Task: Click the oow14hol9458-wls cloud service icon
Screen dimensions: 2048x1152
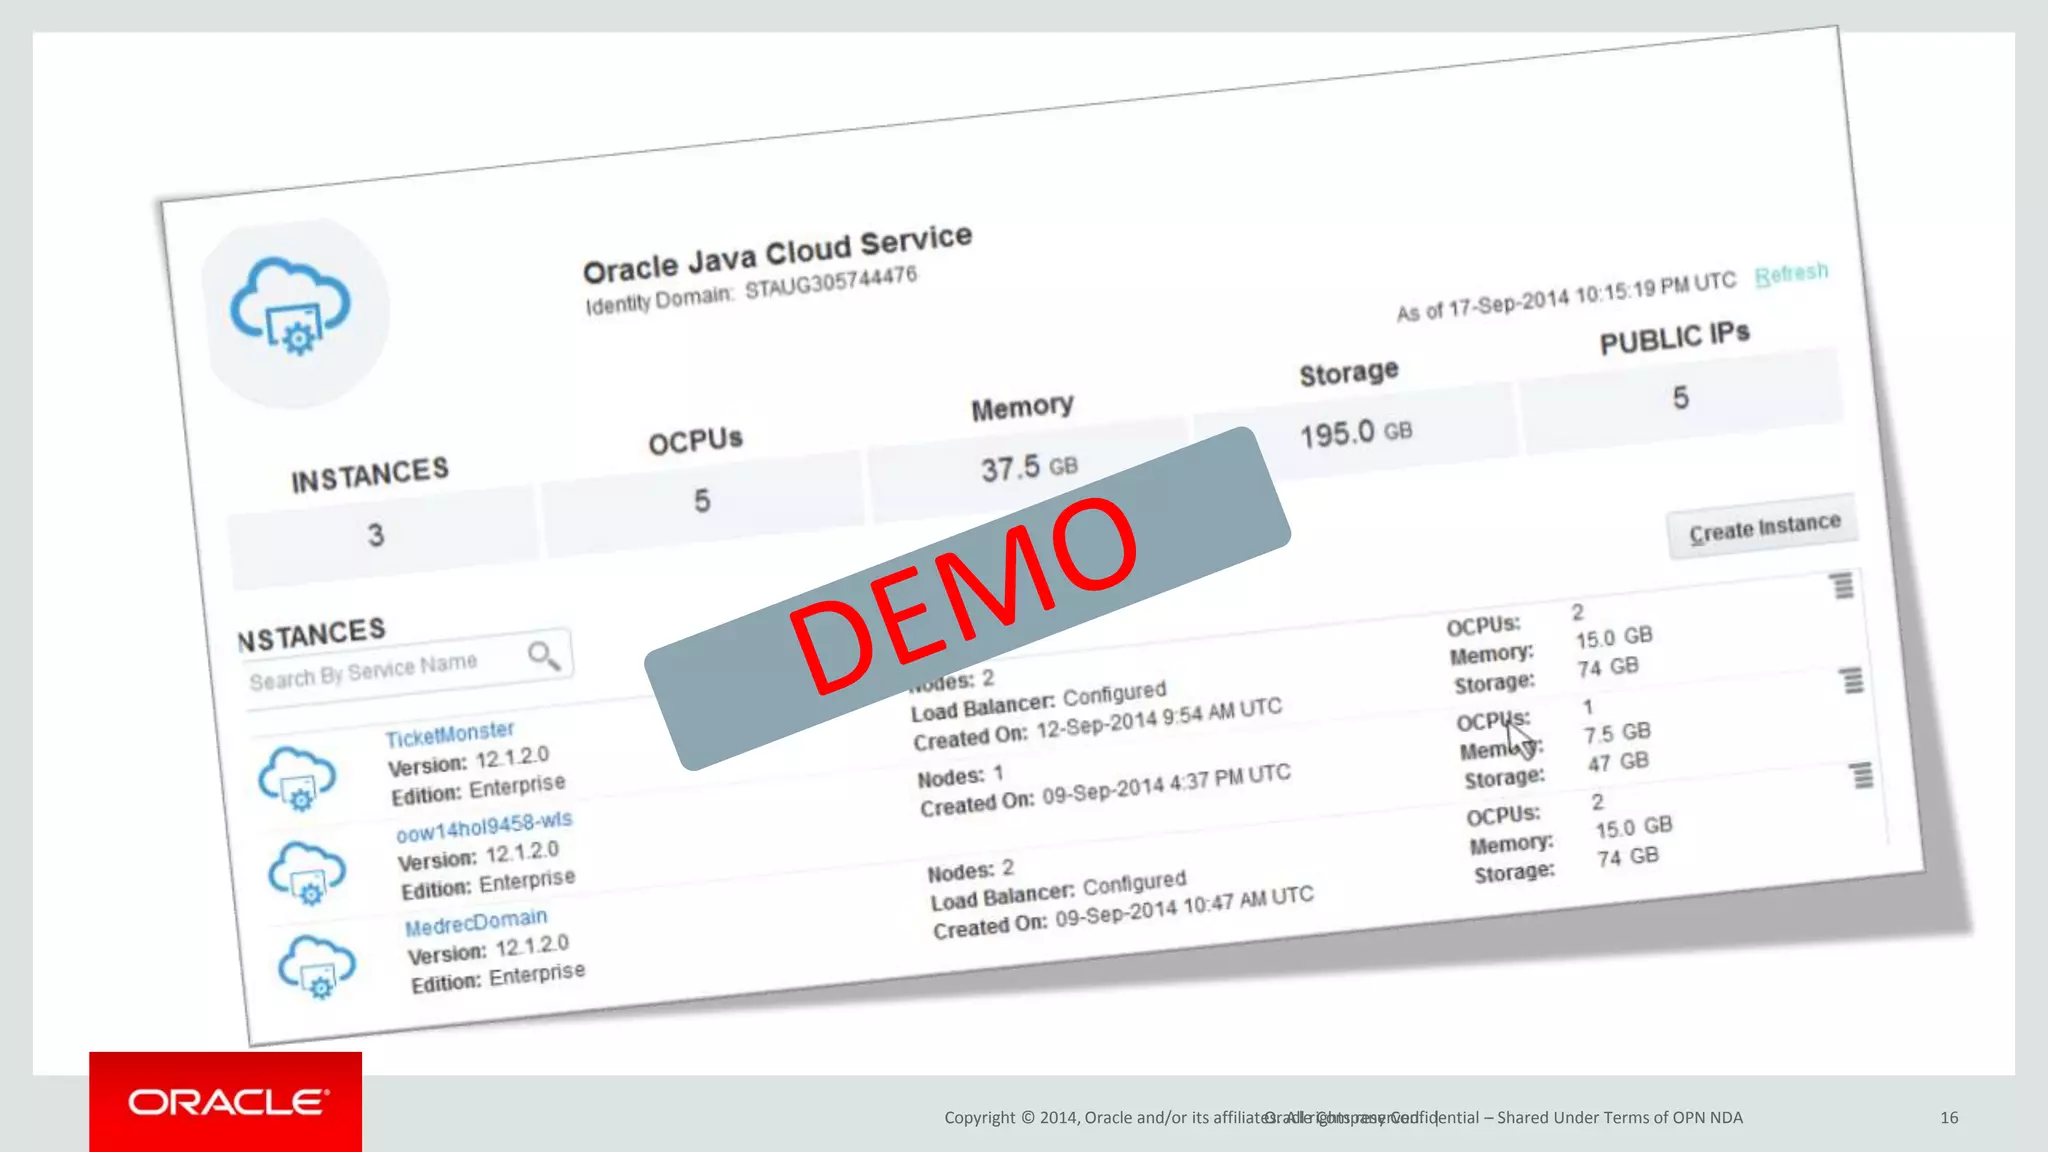Action: point(307,872)
